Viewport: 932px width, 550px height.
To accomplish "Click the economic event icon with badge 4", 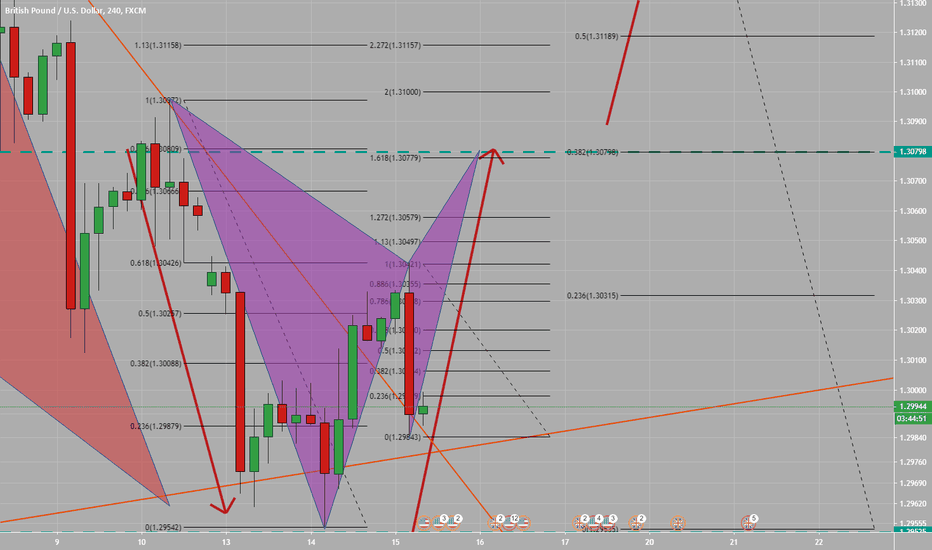I will click(x=597, y=520).
